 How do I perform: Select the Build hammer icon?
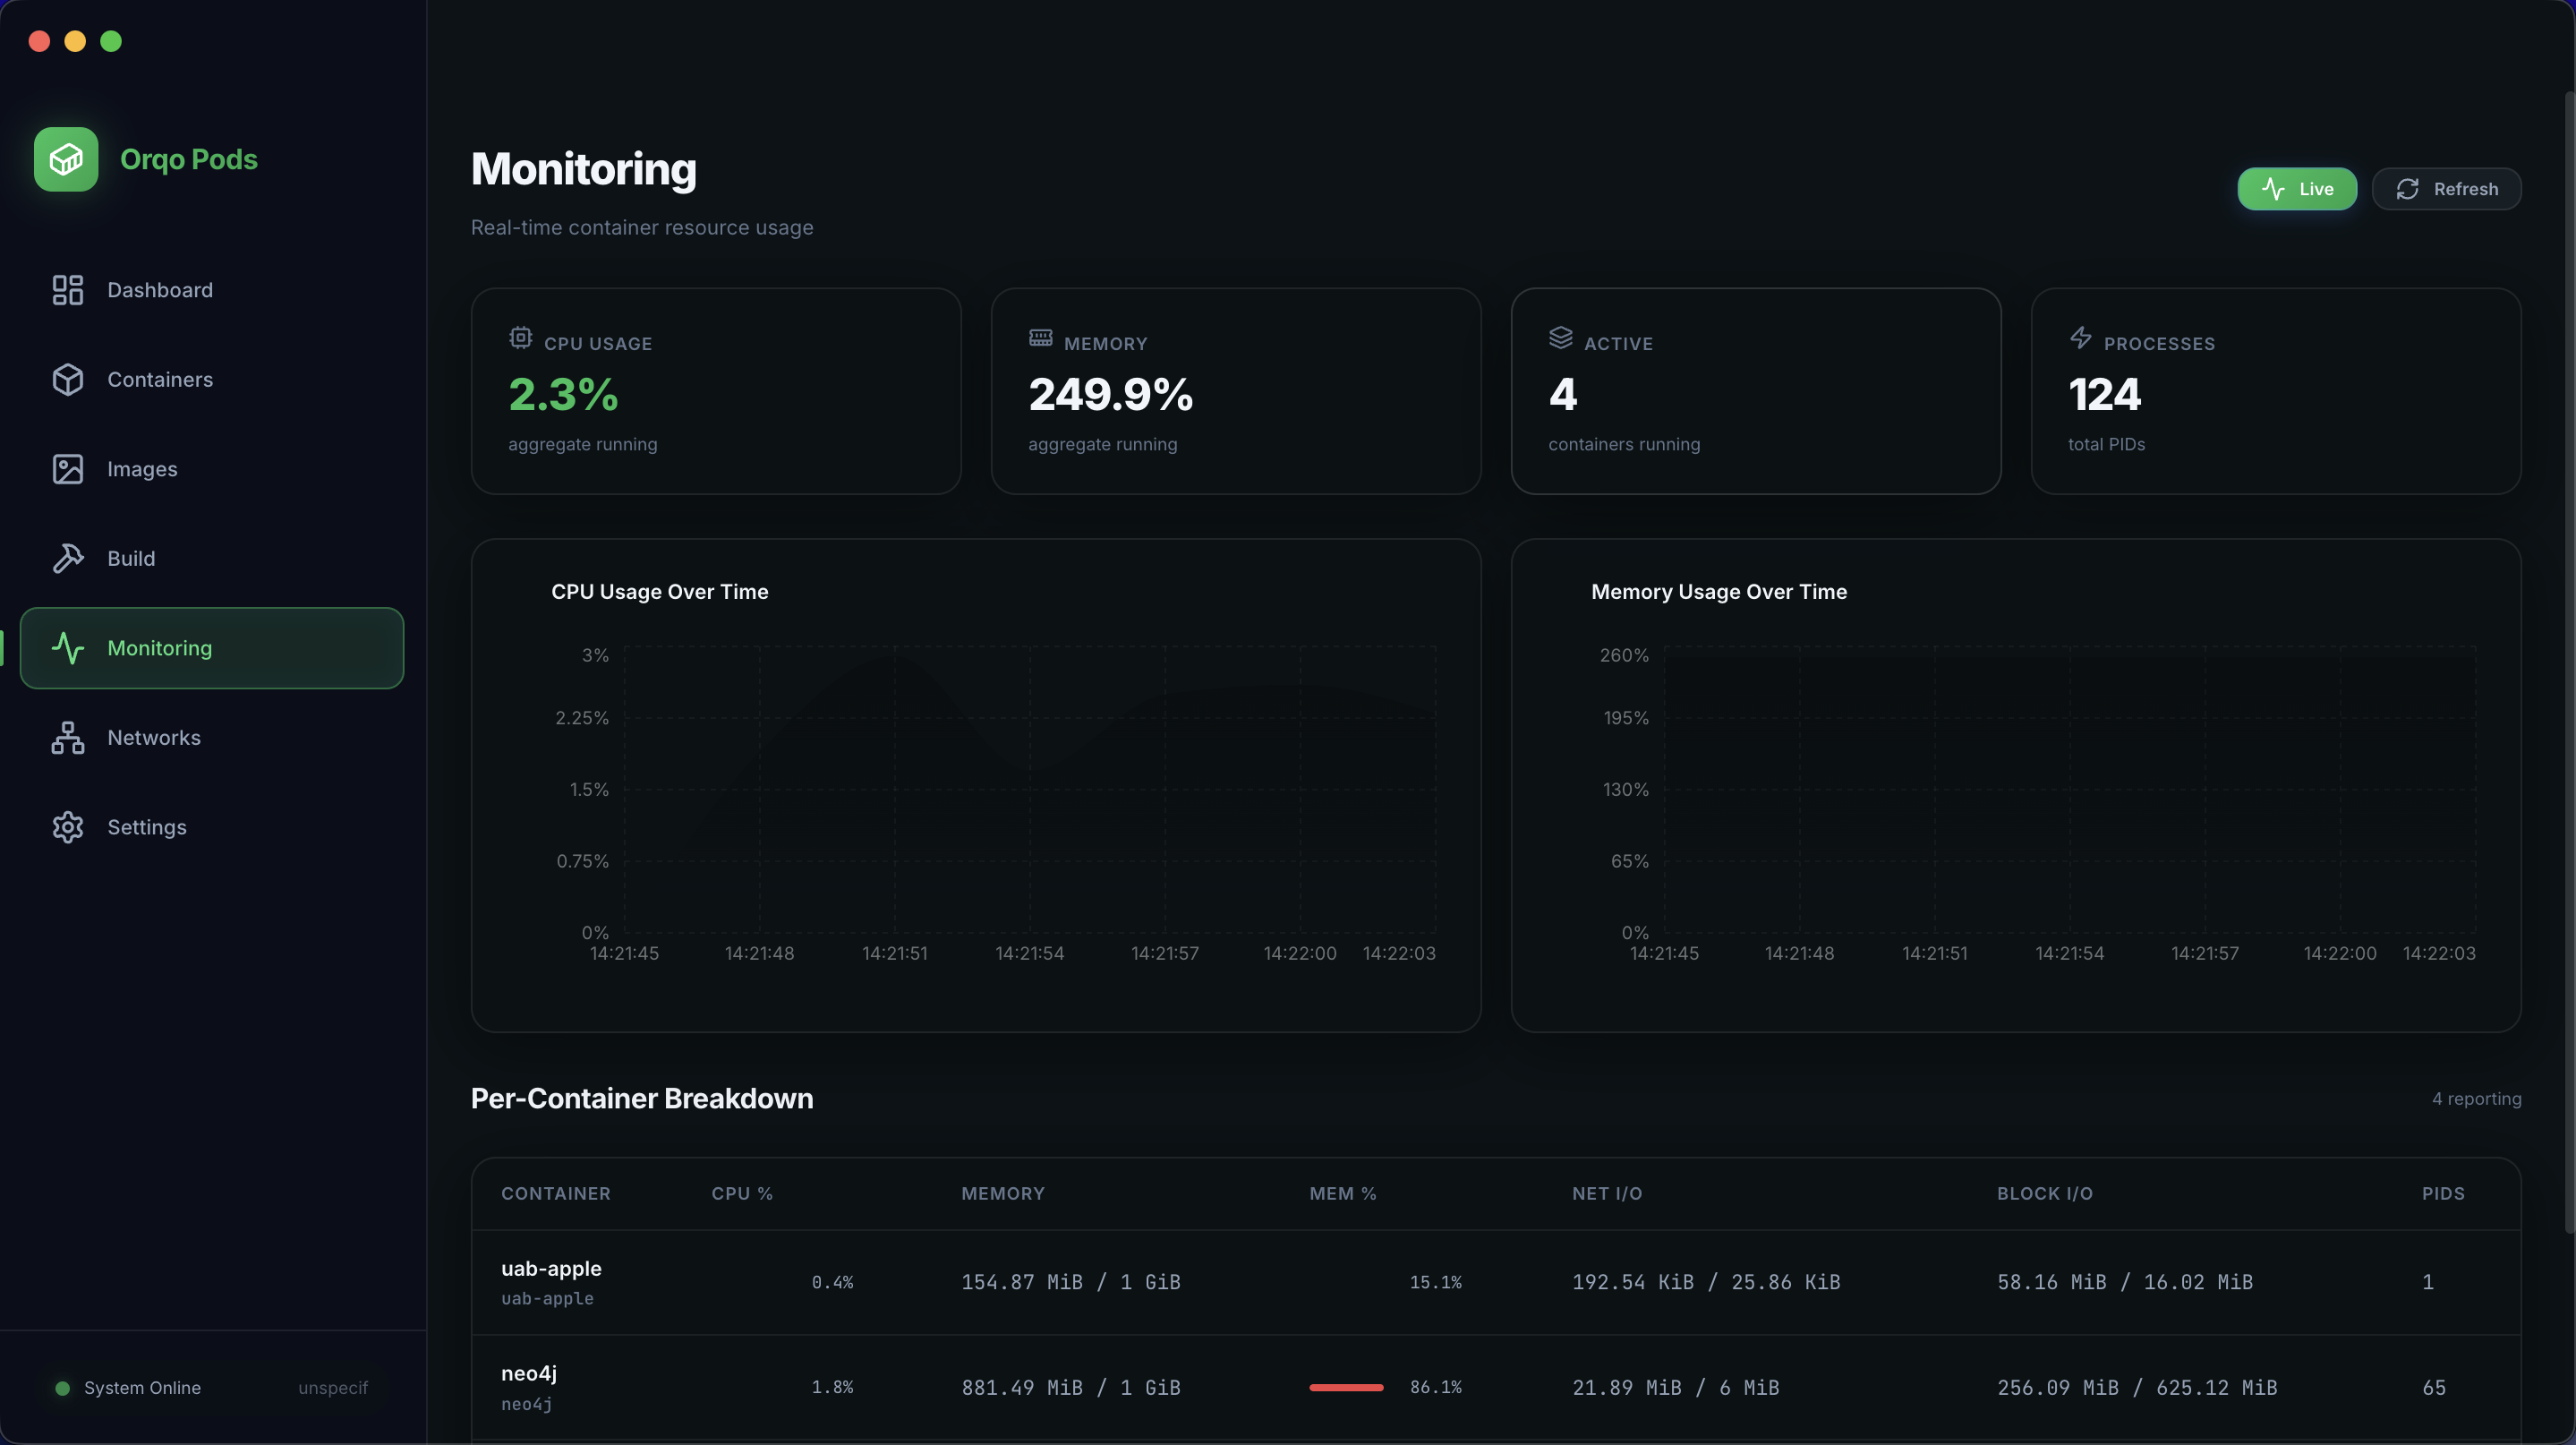(x=66, y=558)
